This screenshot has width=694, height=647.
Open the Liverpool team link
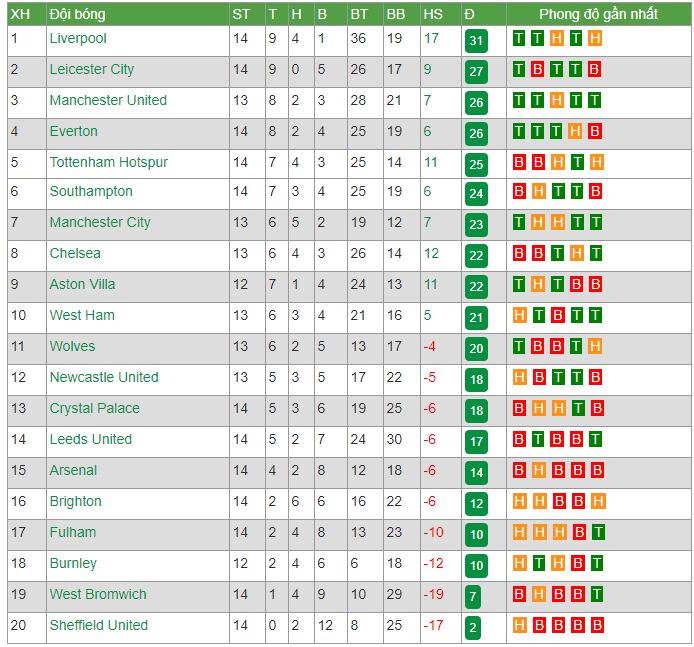click(x=78, y=39)
